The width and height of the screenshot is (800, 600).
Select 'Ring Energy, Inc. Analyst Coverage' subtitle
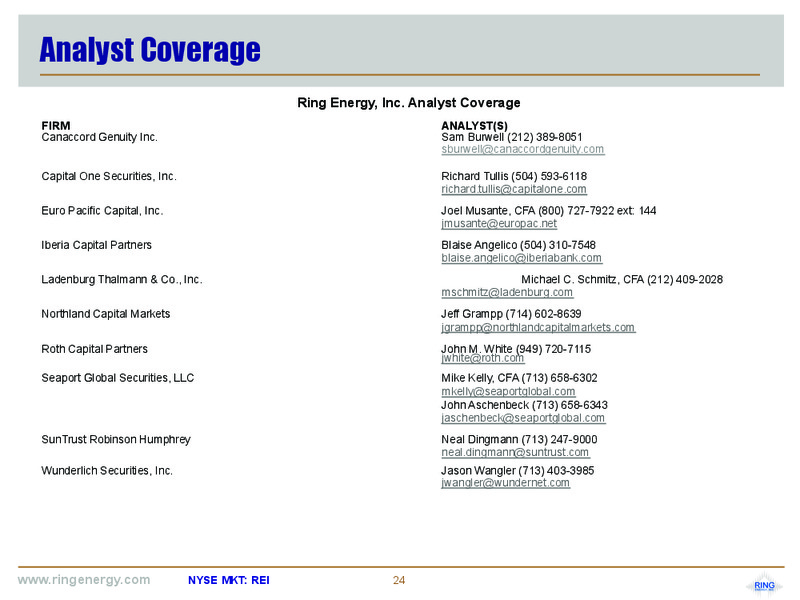coord(409,103)
